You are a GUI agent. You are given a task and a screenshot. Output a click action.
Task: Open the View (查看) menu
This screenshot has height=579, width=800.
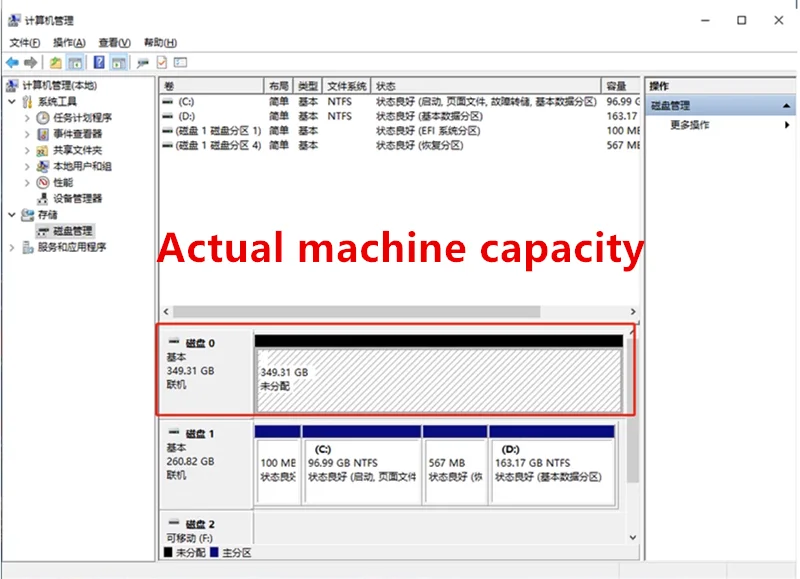click(x=114, y=43)
